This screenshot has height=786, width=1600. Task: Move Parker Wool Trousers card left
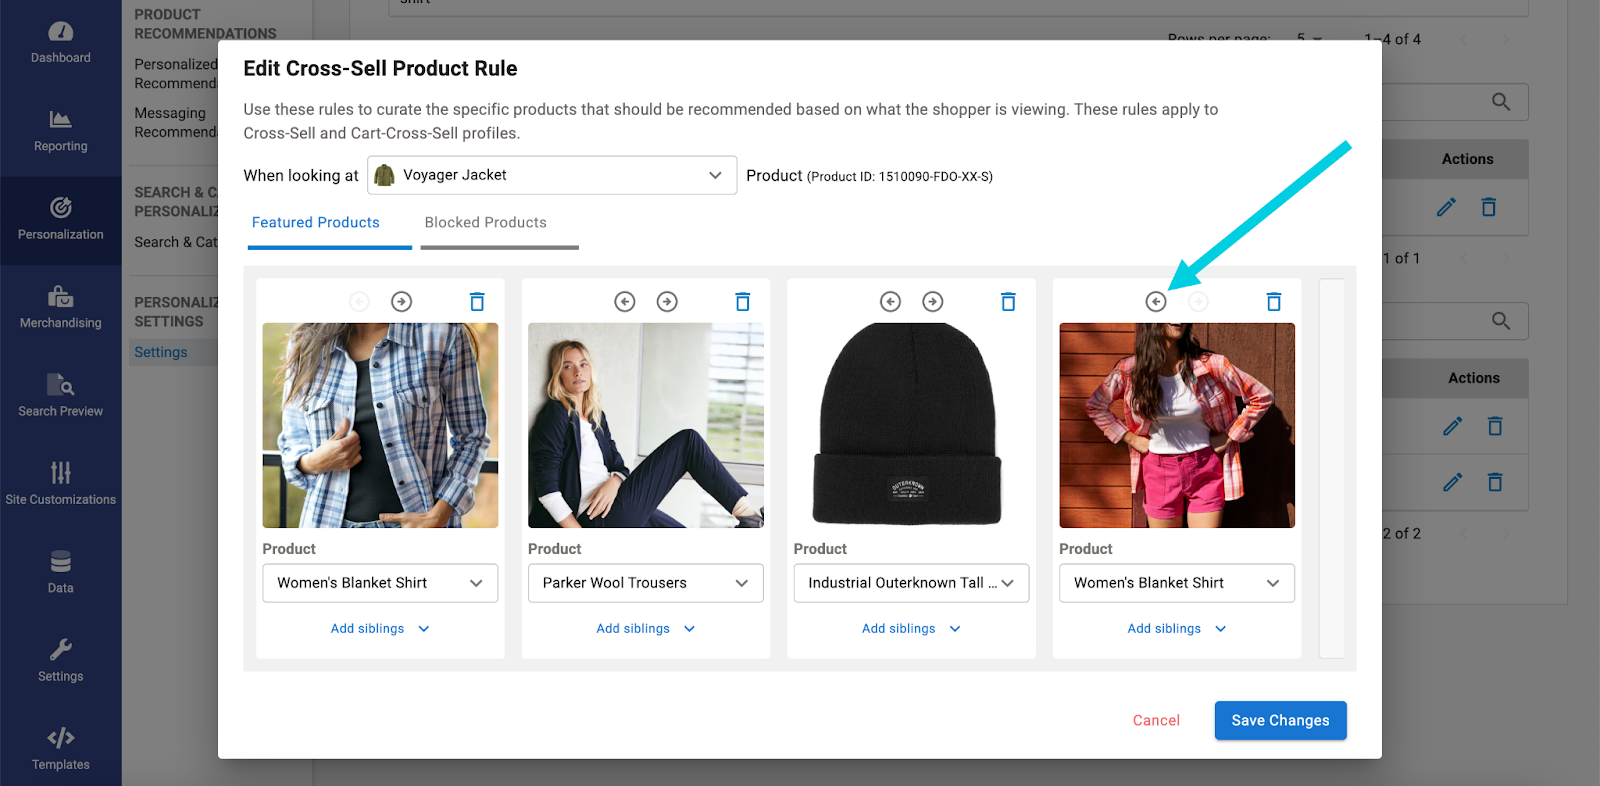pos(625,301)
